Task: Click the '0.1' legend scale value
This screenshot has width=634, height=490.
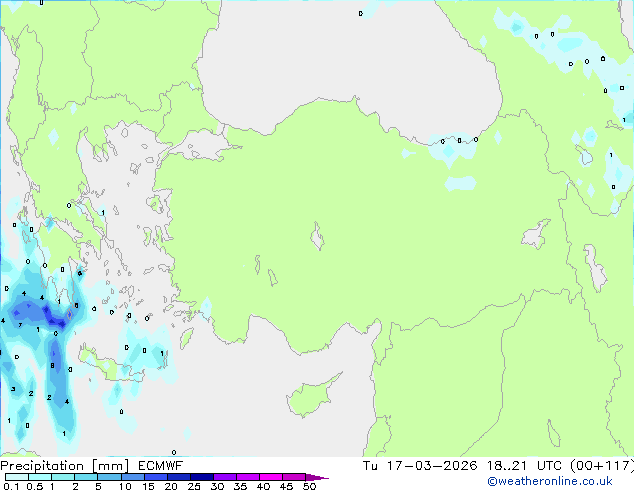Action: point(11,486)
